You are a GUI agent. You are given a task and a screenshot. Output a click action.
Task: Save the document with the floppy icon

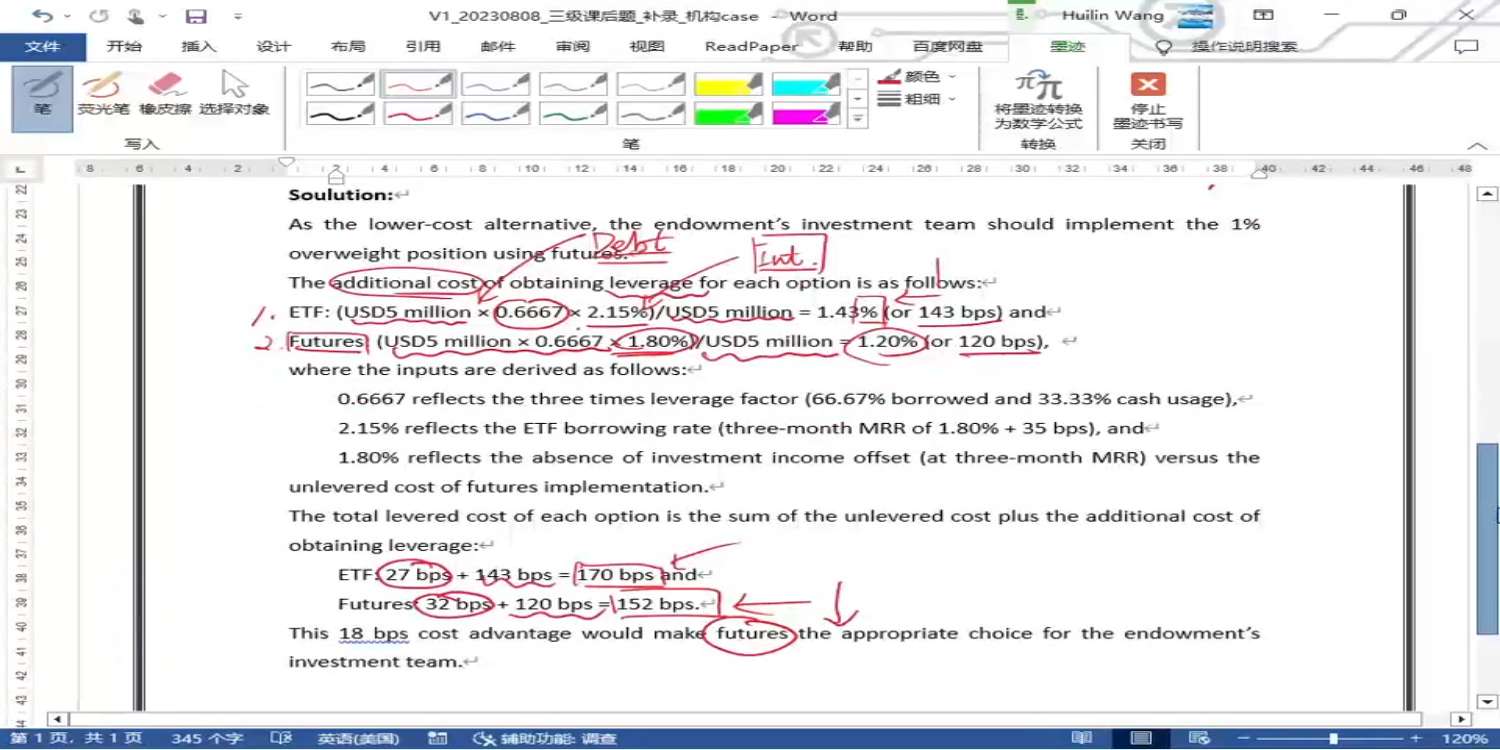pos(196,16)
